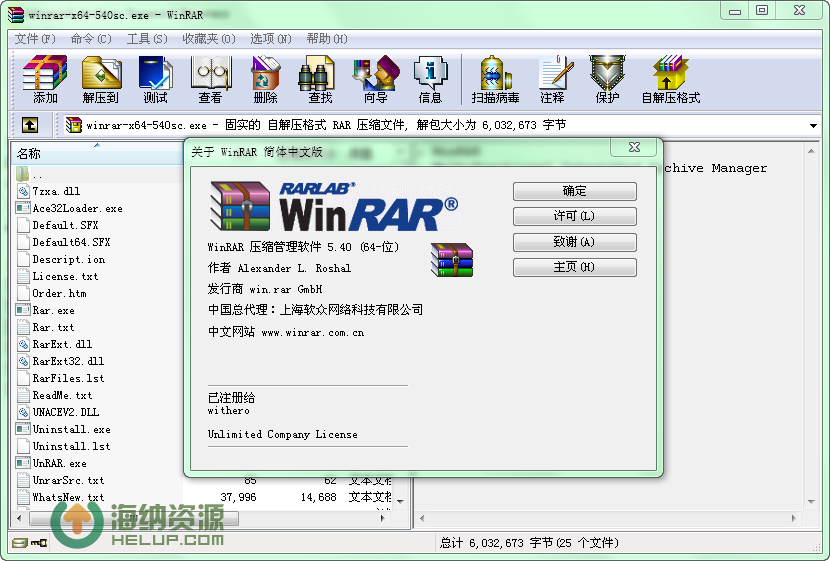830x561 pixels.
Task: Select the Order.htm file
Action: coord(59,293)
